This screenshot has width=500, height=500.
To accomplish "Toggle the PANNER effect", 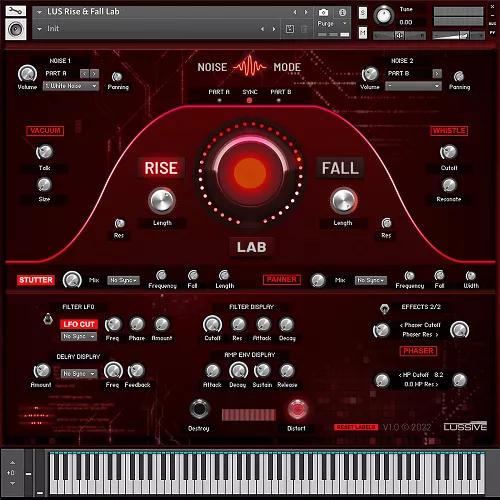I will tap(282, 280).
